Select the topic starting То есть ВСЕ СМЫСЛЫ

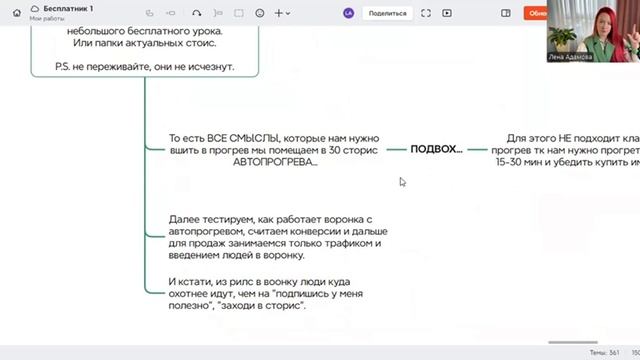275,150
